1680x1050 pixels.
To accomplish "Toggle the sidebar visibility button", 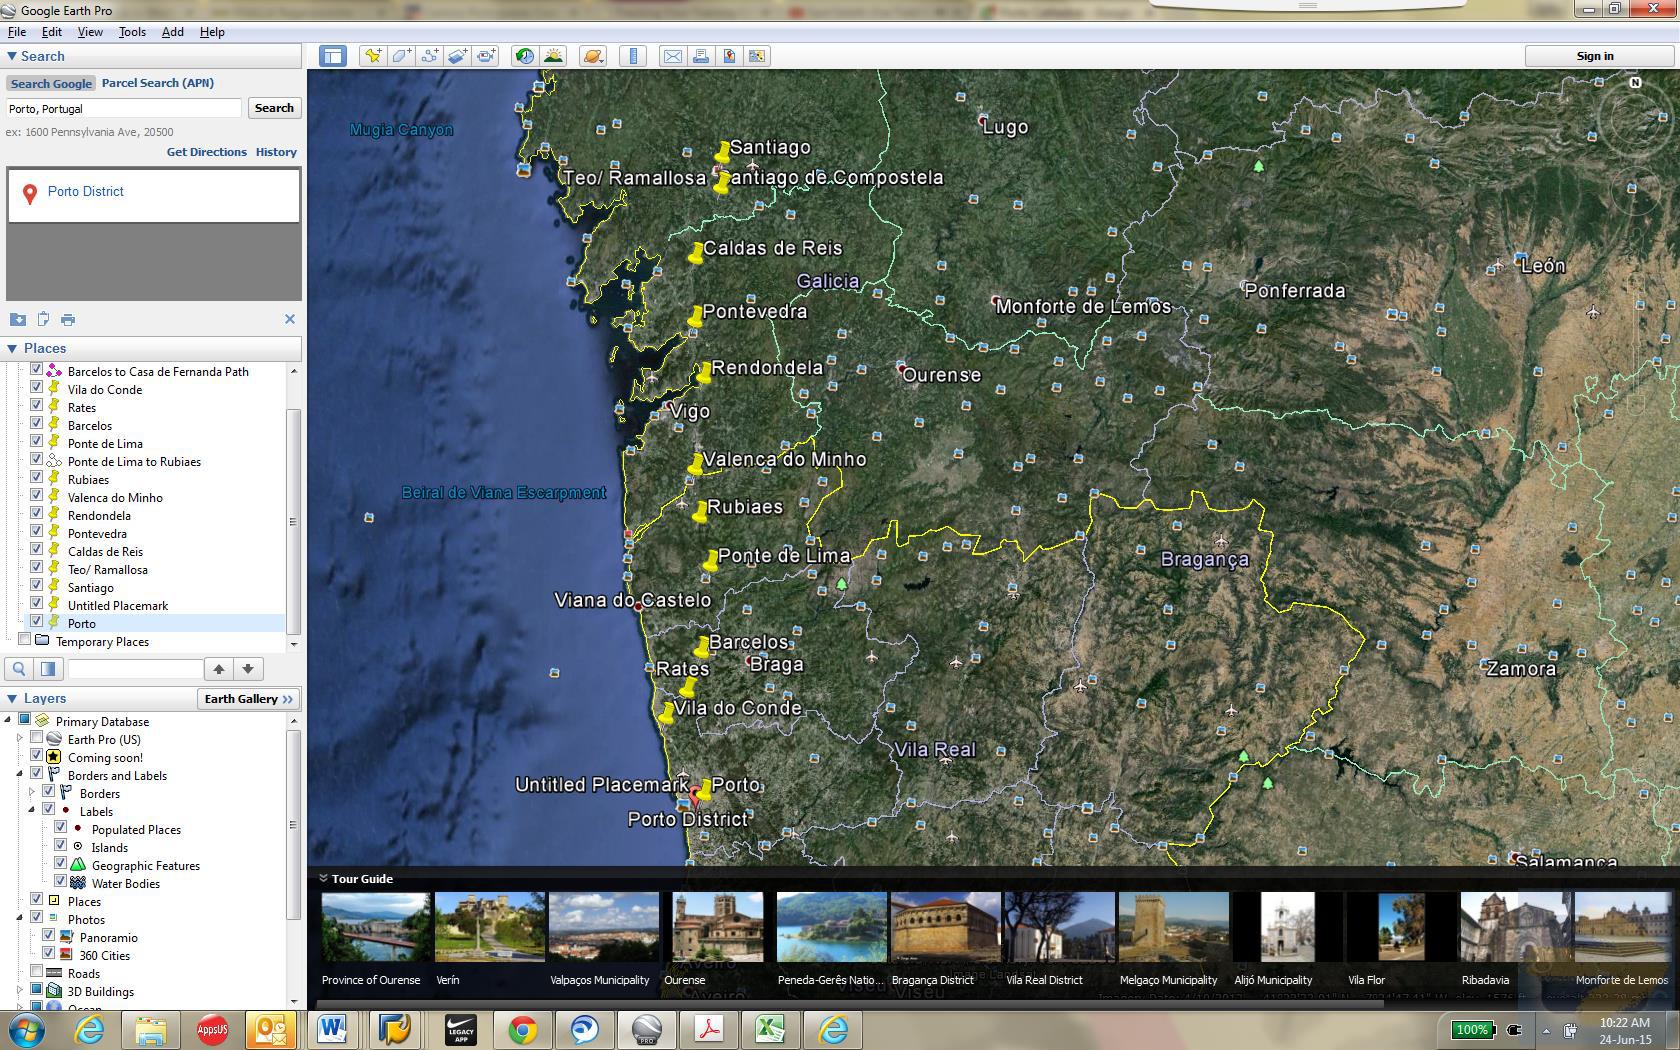I will 332,56.
